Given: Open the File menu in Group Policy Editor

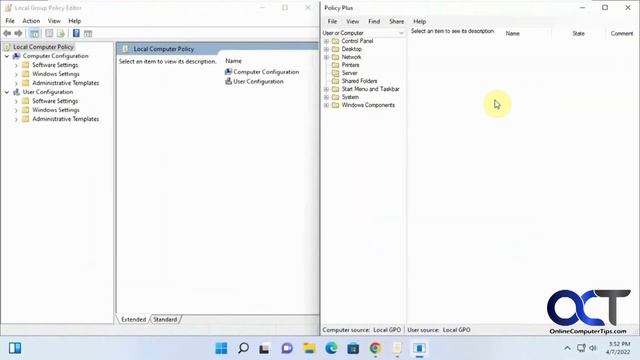Looking at the screenshot, I should [10, 21].
